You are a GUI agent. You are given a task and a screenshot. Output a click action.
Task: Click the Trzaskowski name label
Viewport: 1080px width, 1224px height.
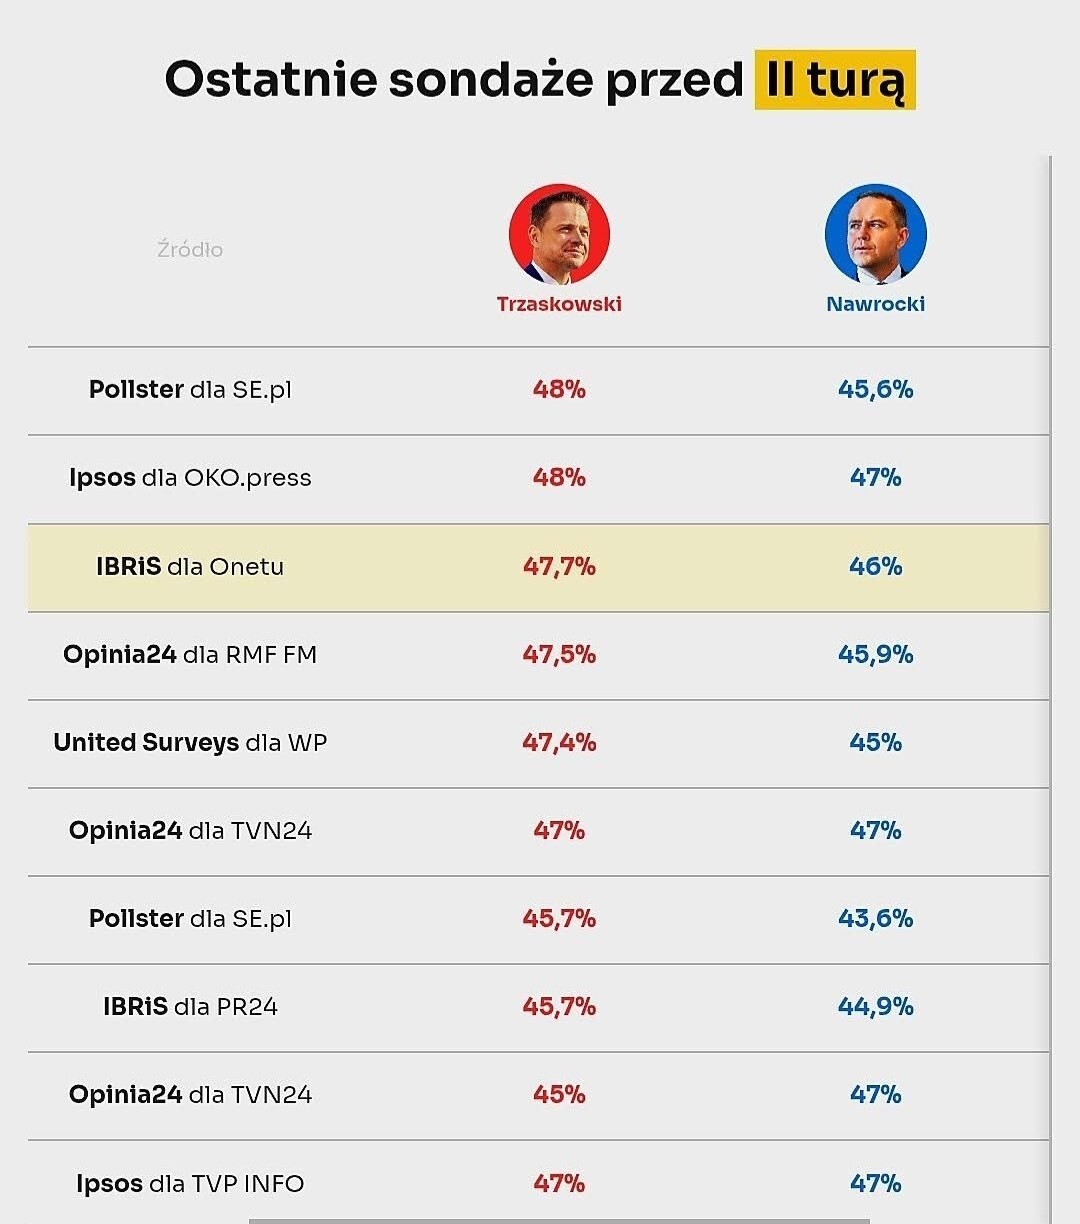tap(559, 304)
